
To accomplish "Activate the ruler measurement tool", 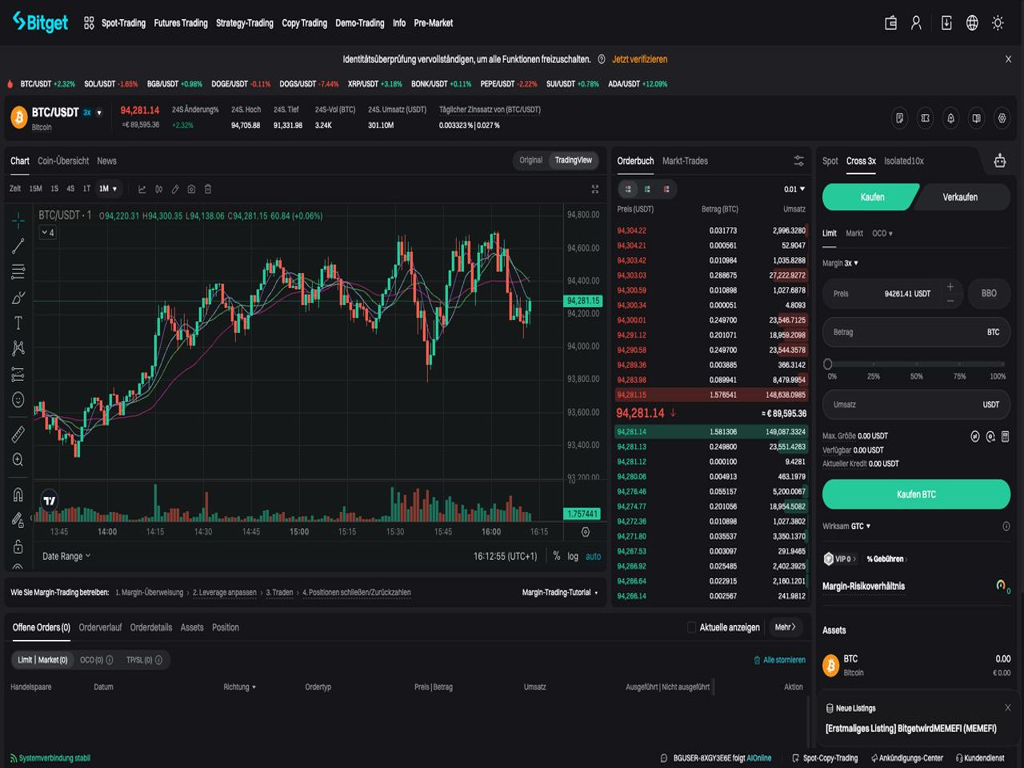I will (x=18, y=435).
